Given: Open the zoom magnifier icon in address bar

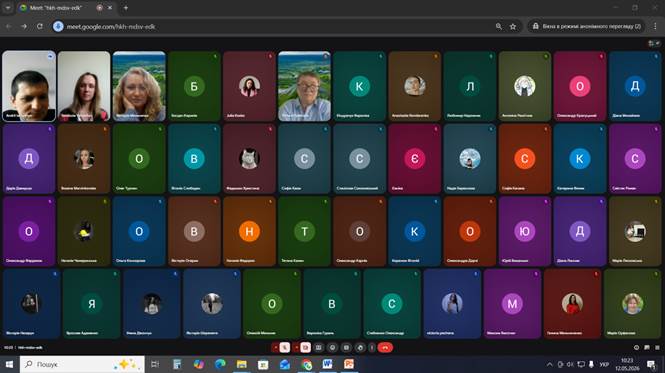Looking at the screenshot, I should click(499, 26).
